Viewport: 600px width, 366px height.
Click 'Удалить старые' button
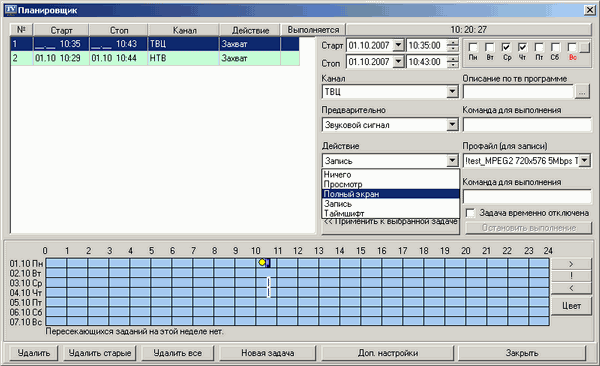coord(100,353)
